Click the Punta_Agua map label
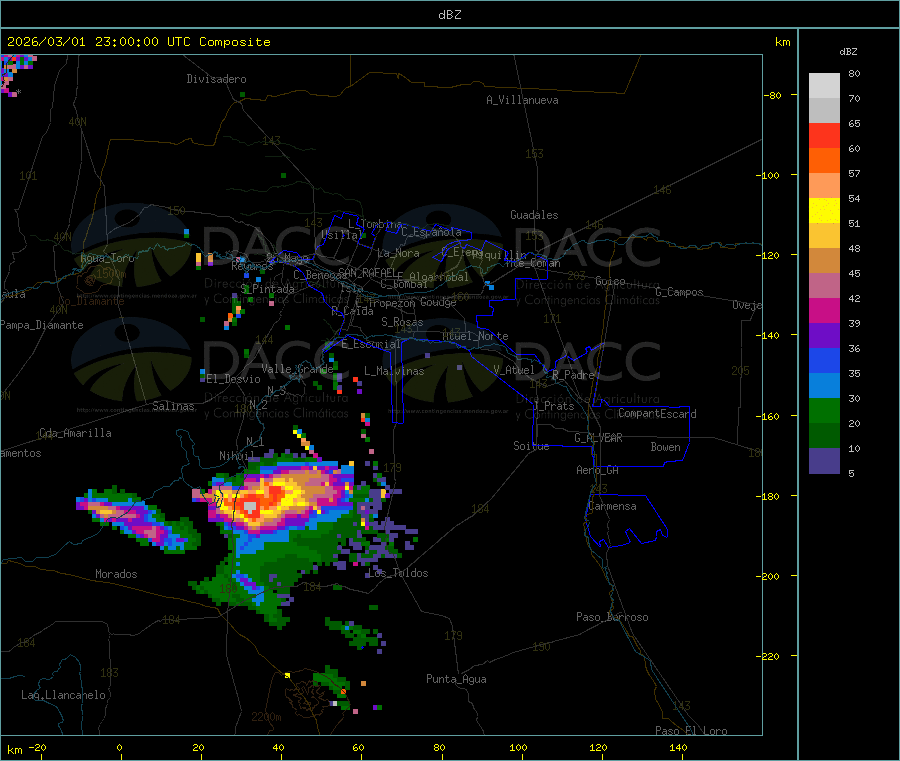 point(456,679)
